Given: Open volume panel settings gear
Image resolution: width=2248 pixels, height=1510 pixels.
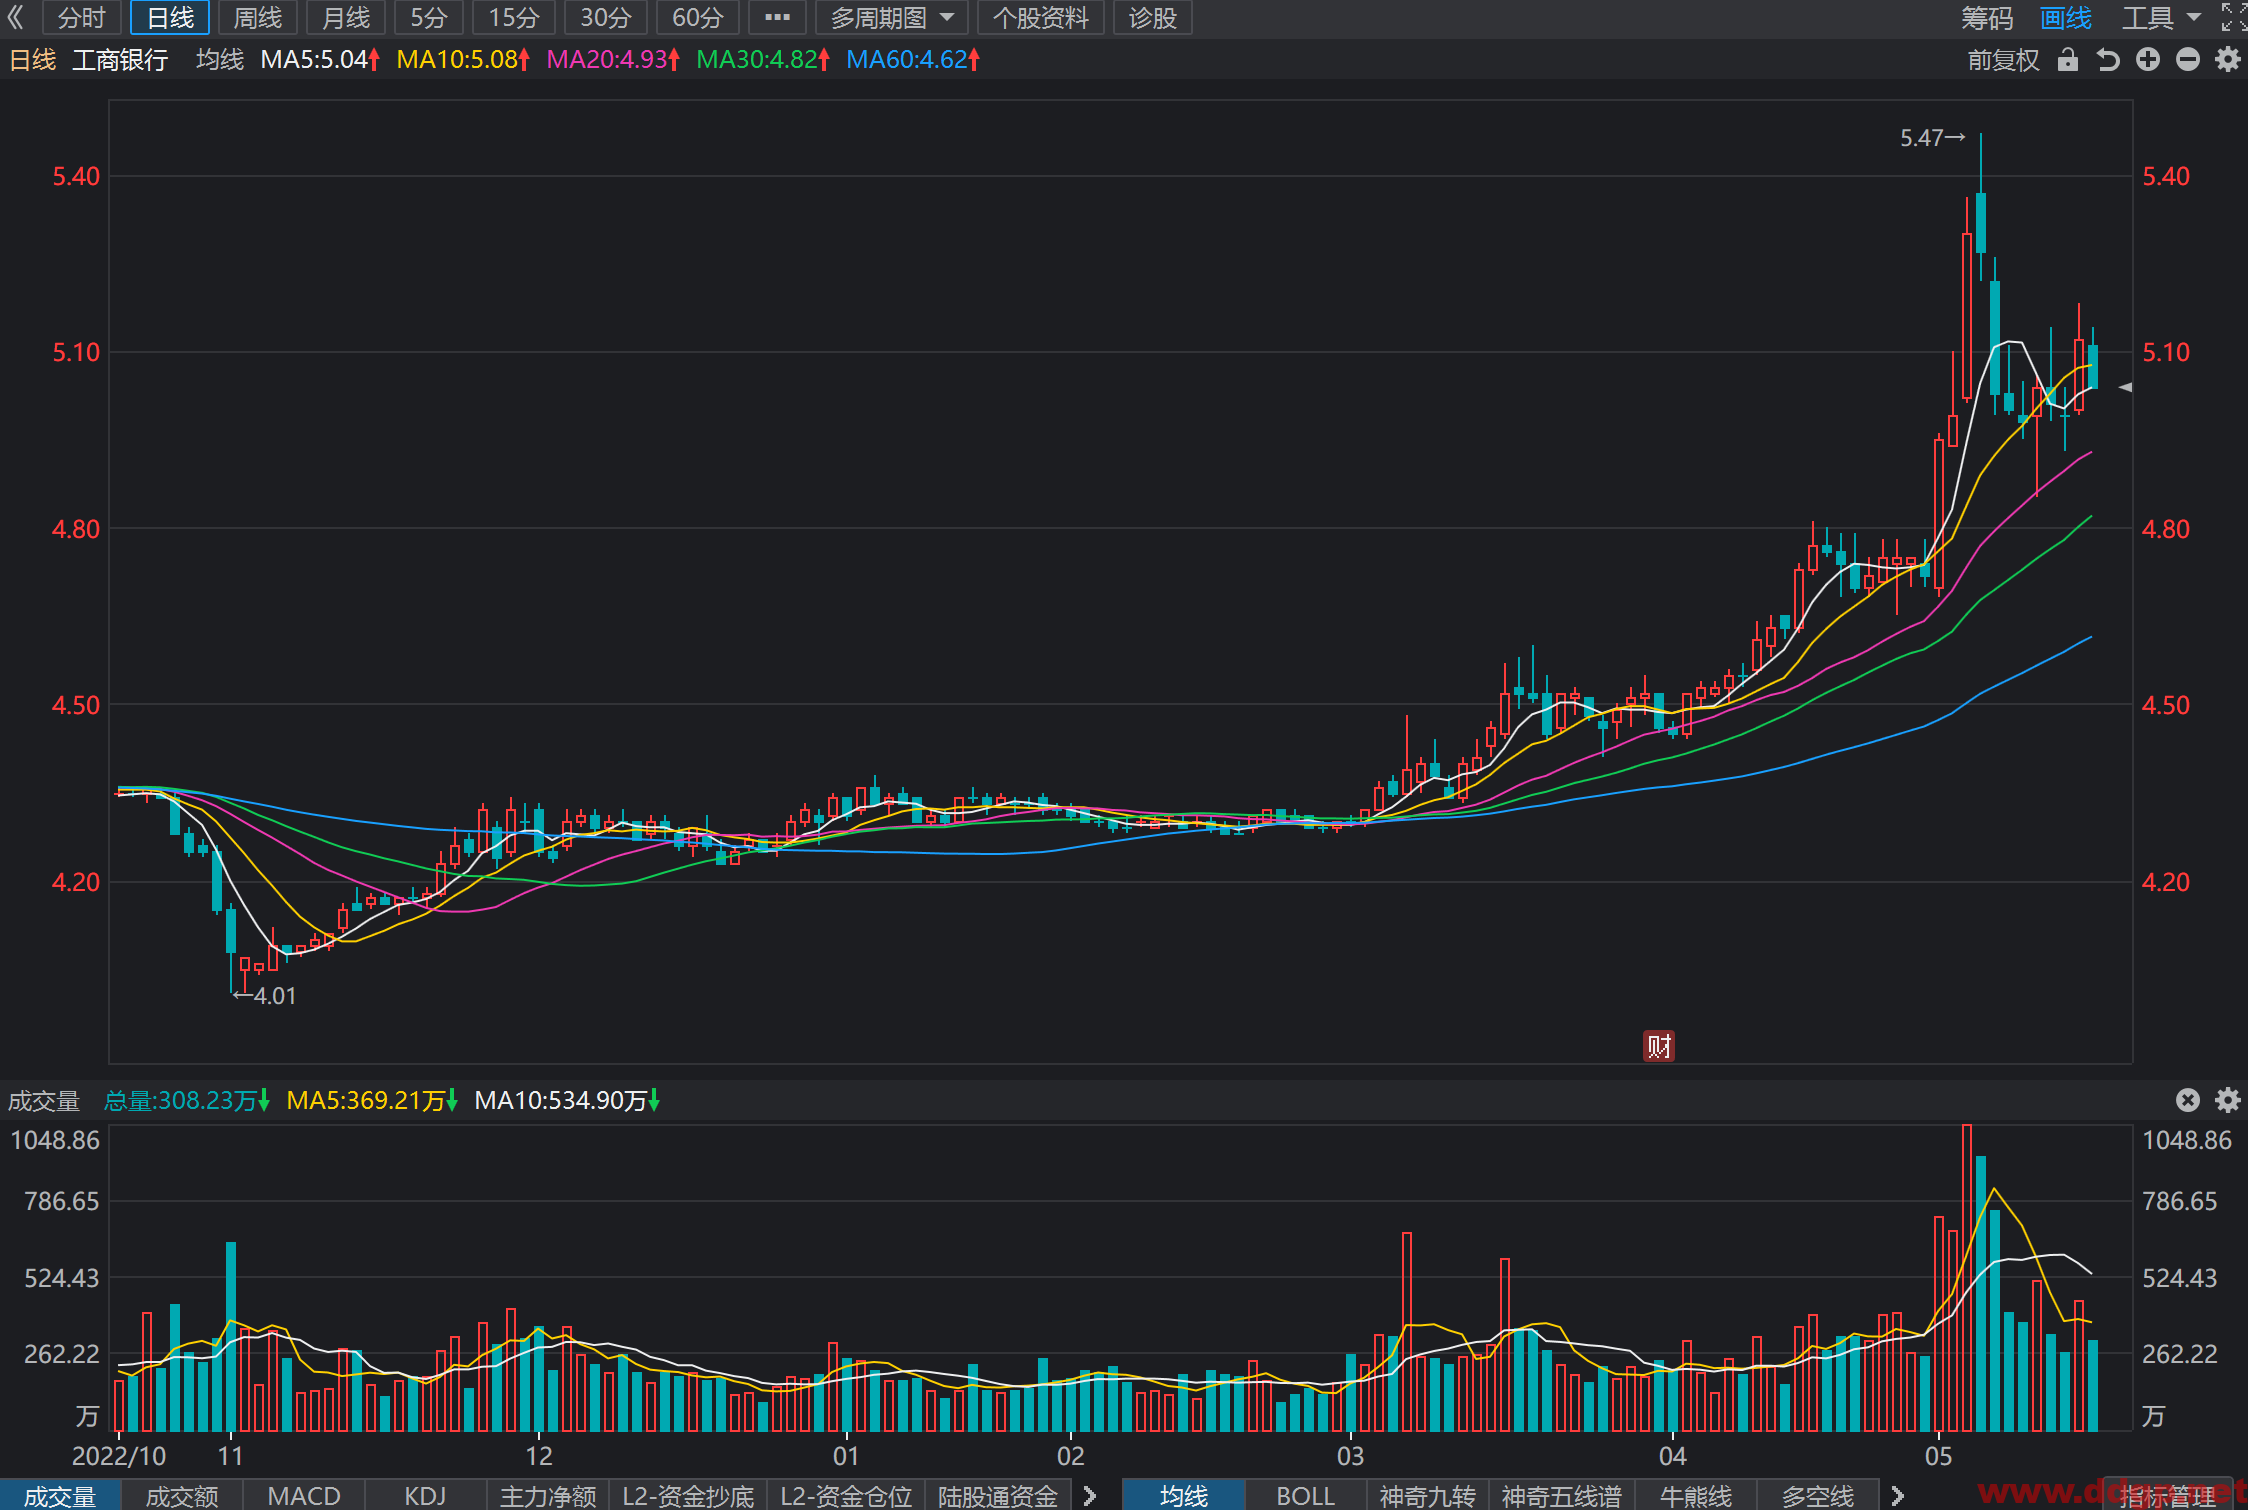Looking at the screenshot, I should tap(2228, 1100).
